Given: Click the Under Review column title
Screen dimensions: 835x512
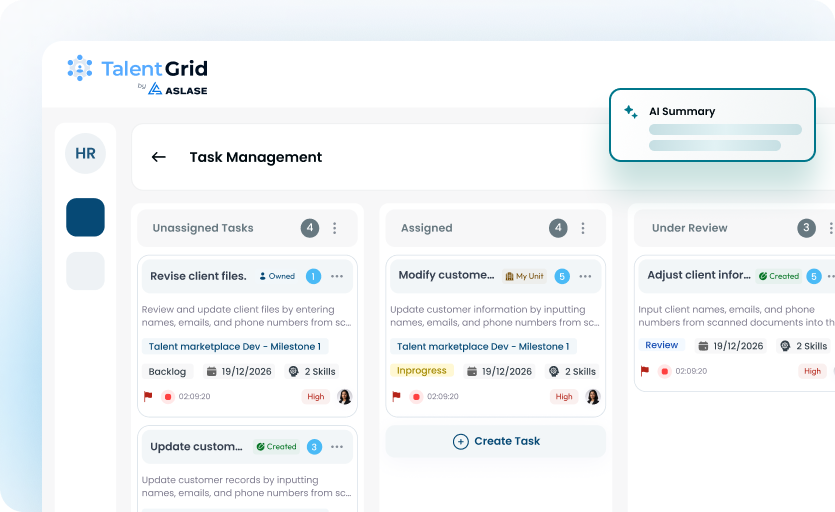Looking at the screenshot, I should (x=690, y=228).
